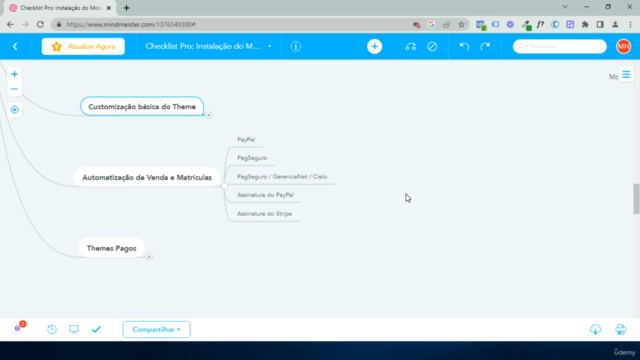The image size is (640, 360).
Task: Open the Compartilhar share dropdown
Action: [156, 329]
